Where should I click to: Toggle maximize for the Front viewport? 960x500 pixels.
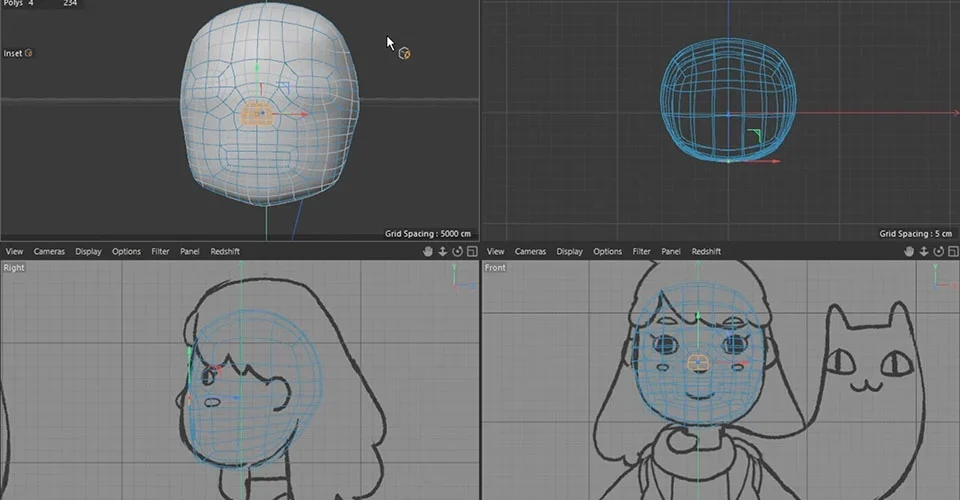pos(953,252)
